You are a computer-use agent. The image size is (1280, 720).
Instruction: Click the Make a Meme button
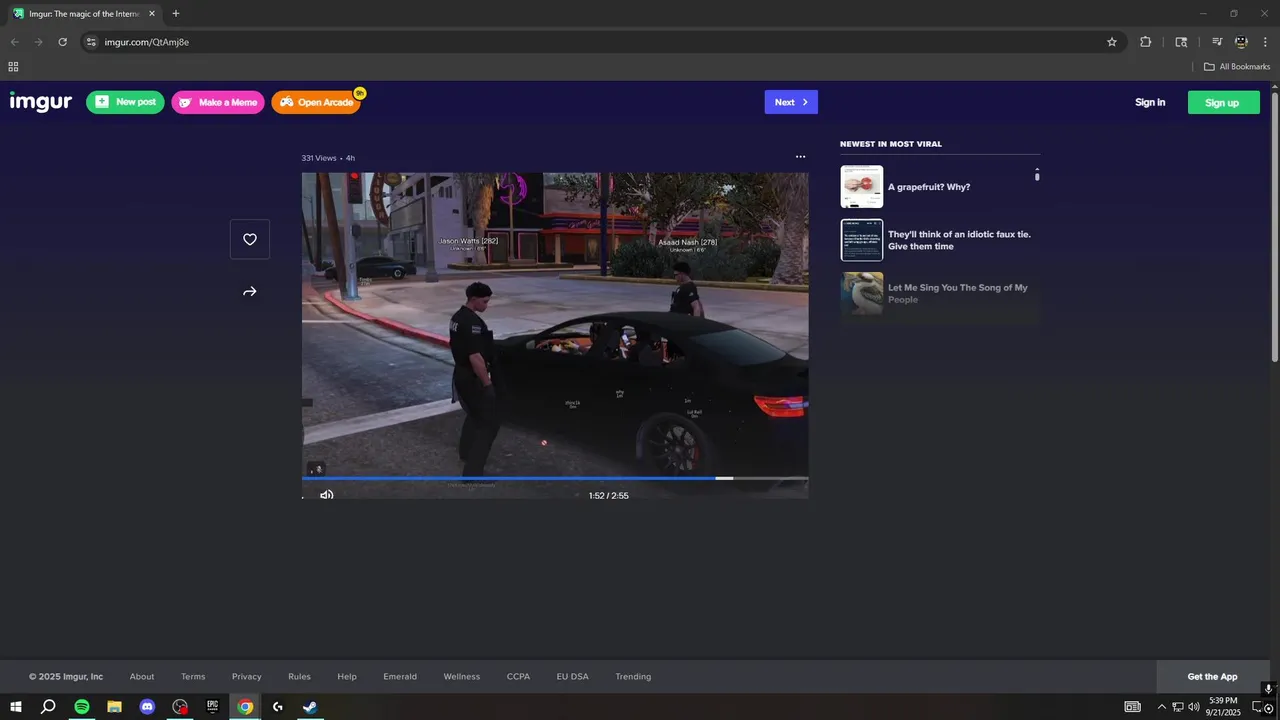tap(218, 102)
